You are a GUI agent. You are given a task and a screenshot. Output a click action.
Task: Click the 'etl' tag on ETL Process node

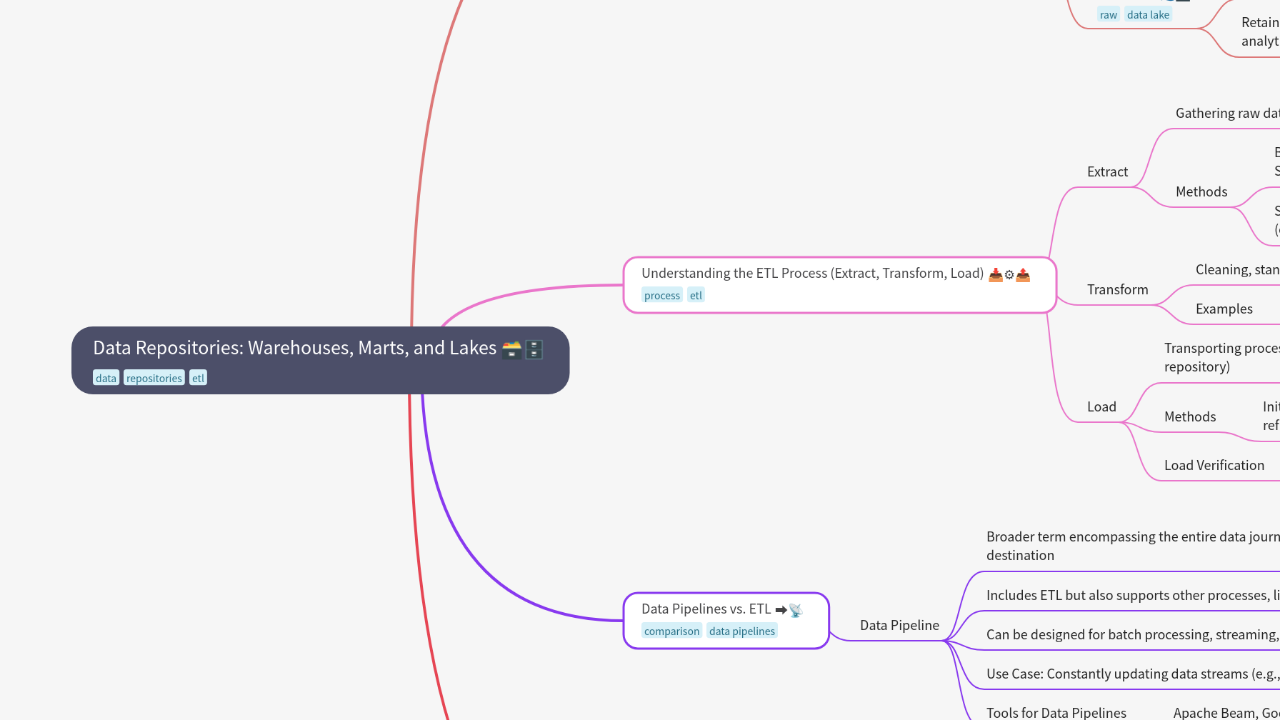pos(696,295)
